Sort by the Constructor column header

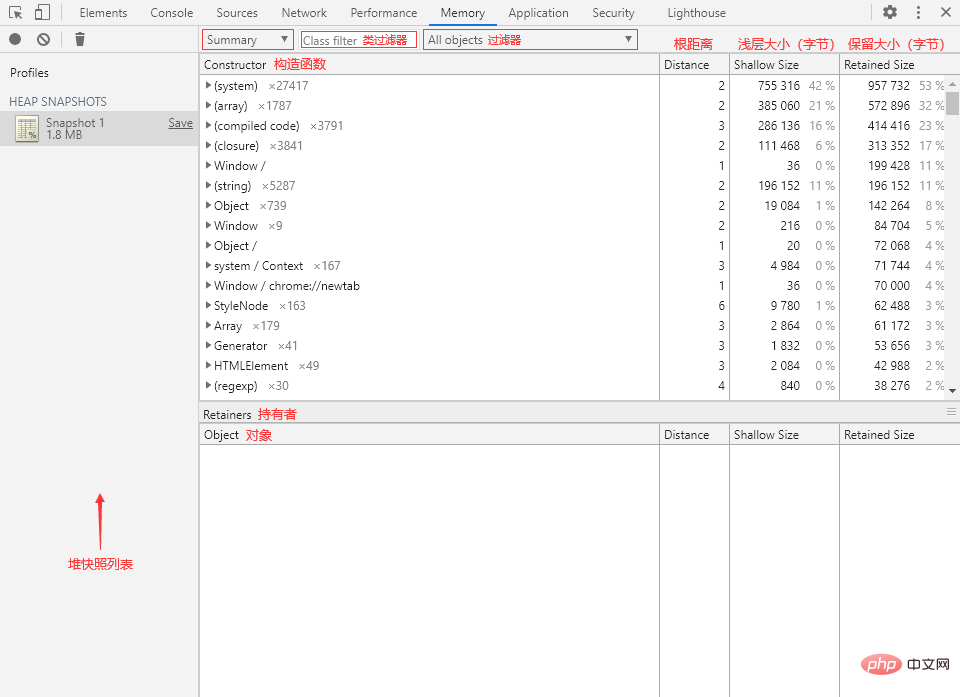point(429,64)
